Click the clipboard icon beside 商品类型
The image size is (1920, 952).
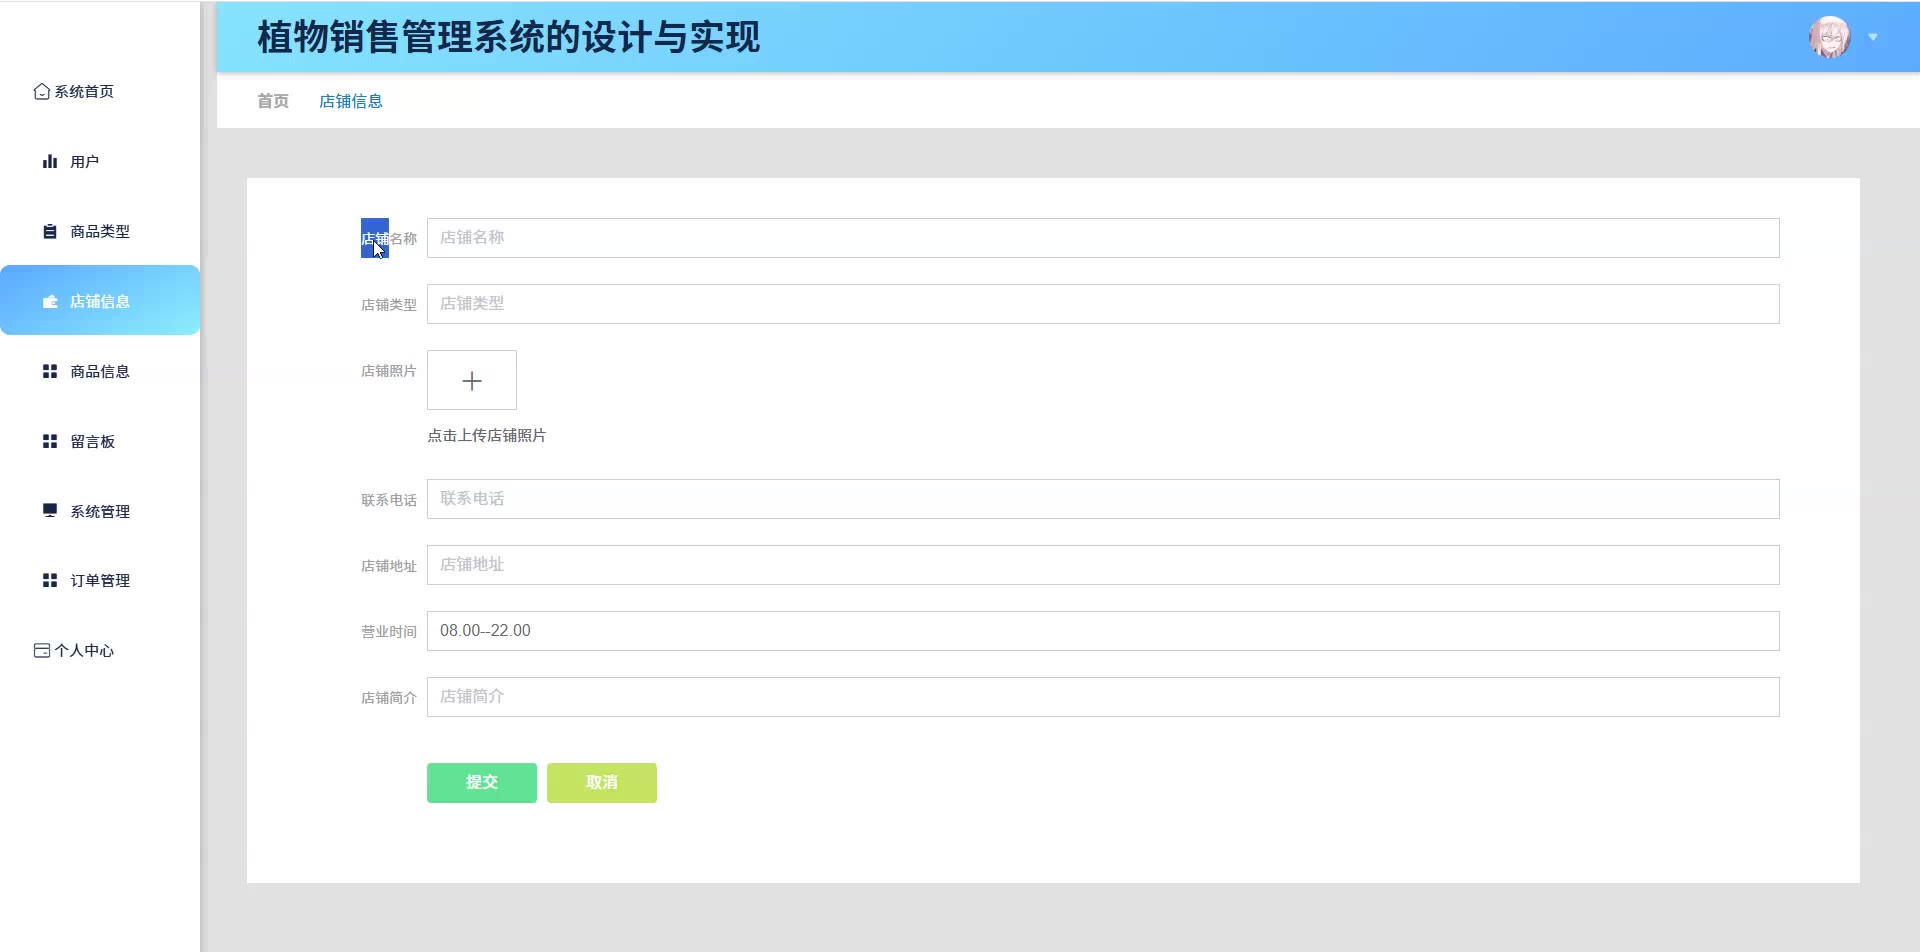click(50, 231)
